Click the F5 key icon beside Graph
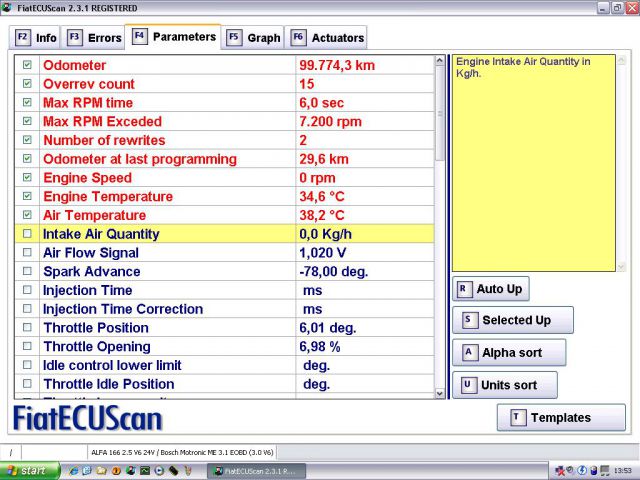Screen dimensions: 640x480 coord(234,38)
